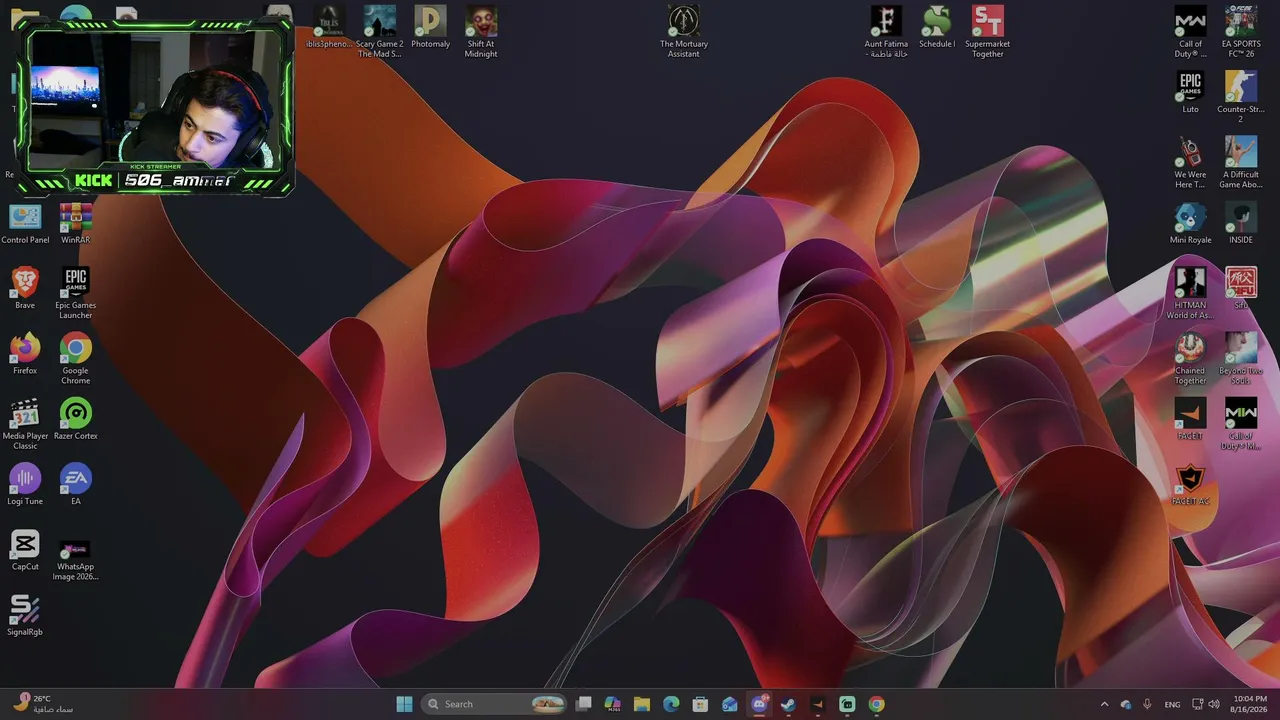The image size is (1280, 720).
Task: Switch to FACEIT on the taskbar
Action: pyautogui.click(x=818, y=704)
